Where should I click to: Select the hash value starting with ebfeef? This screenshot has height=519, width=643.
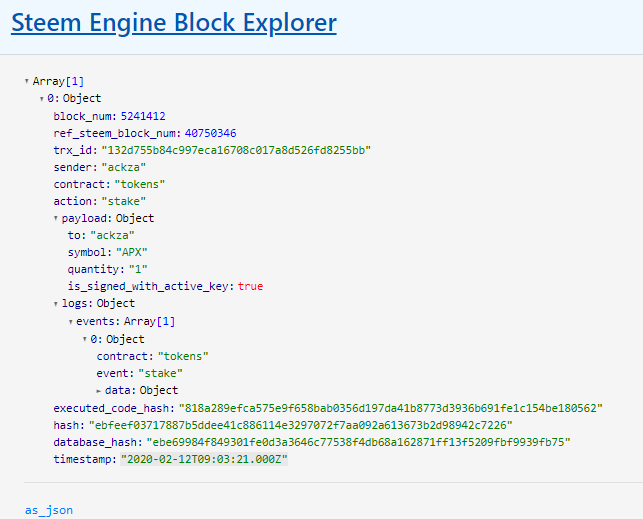tap(301, 425)
